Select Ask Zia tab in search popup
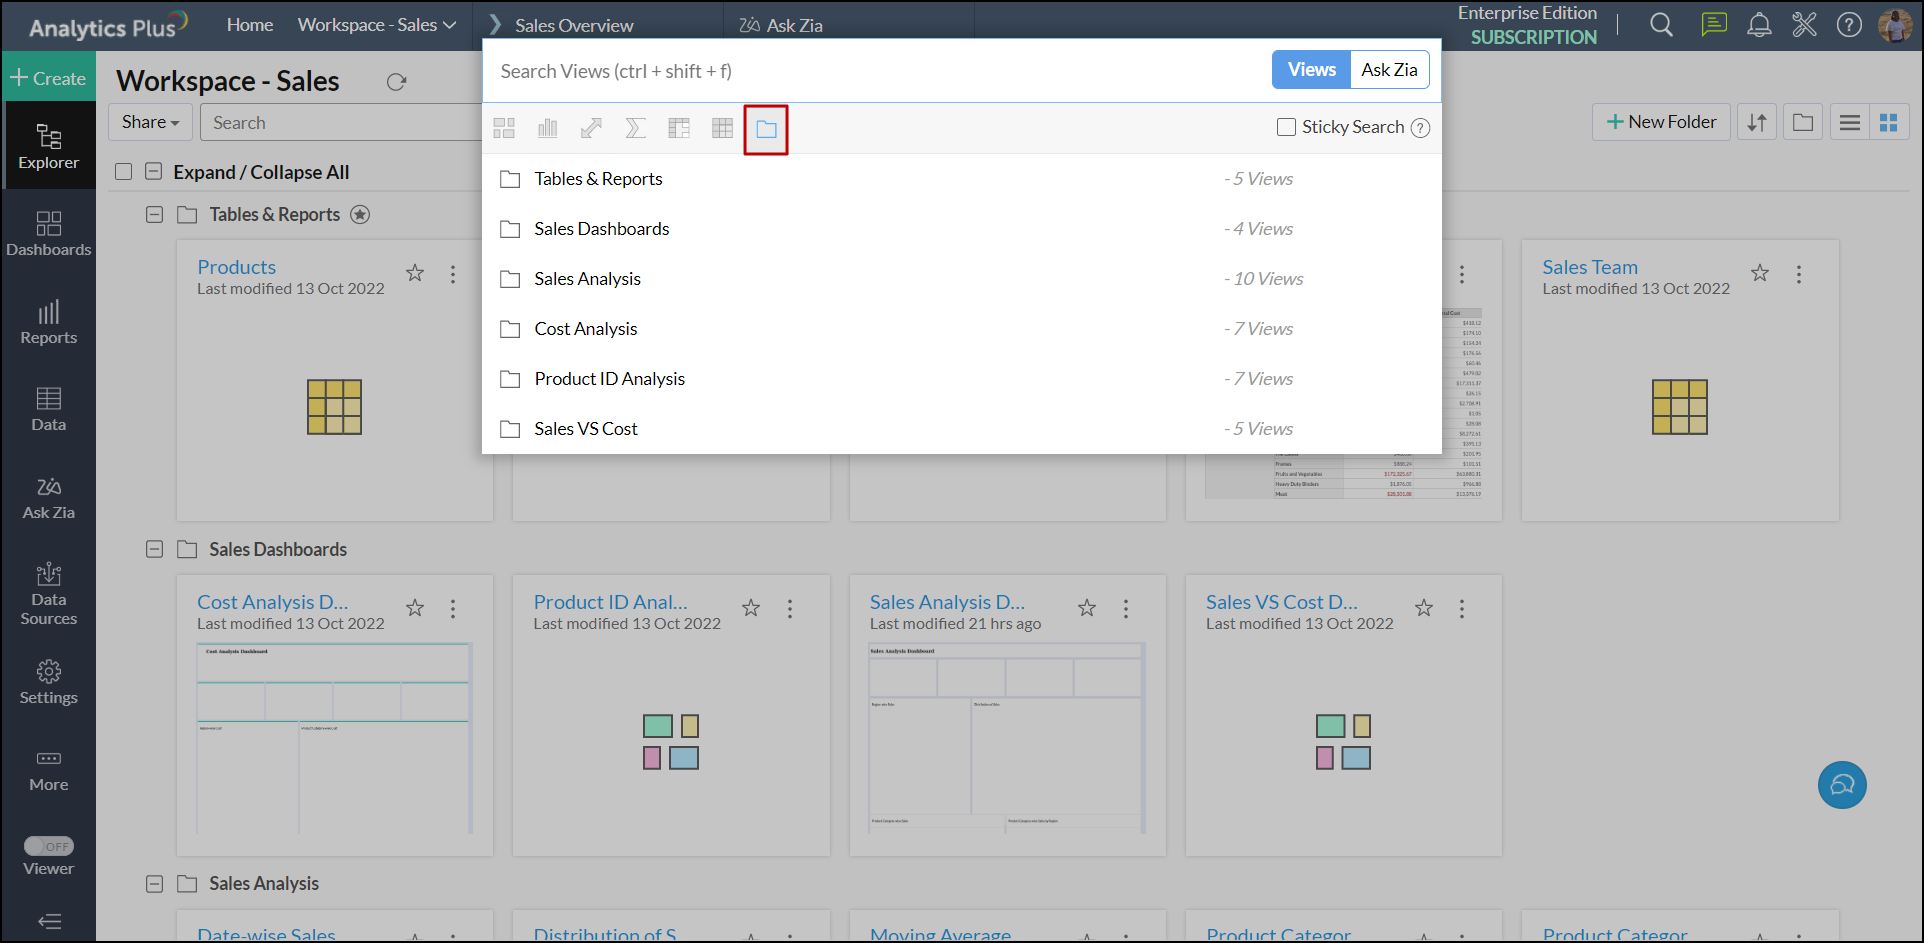Viewport: 1924px width, 943px height. tap(1389, 70)
